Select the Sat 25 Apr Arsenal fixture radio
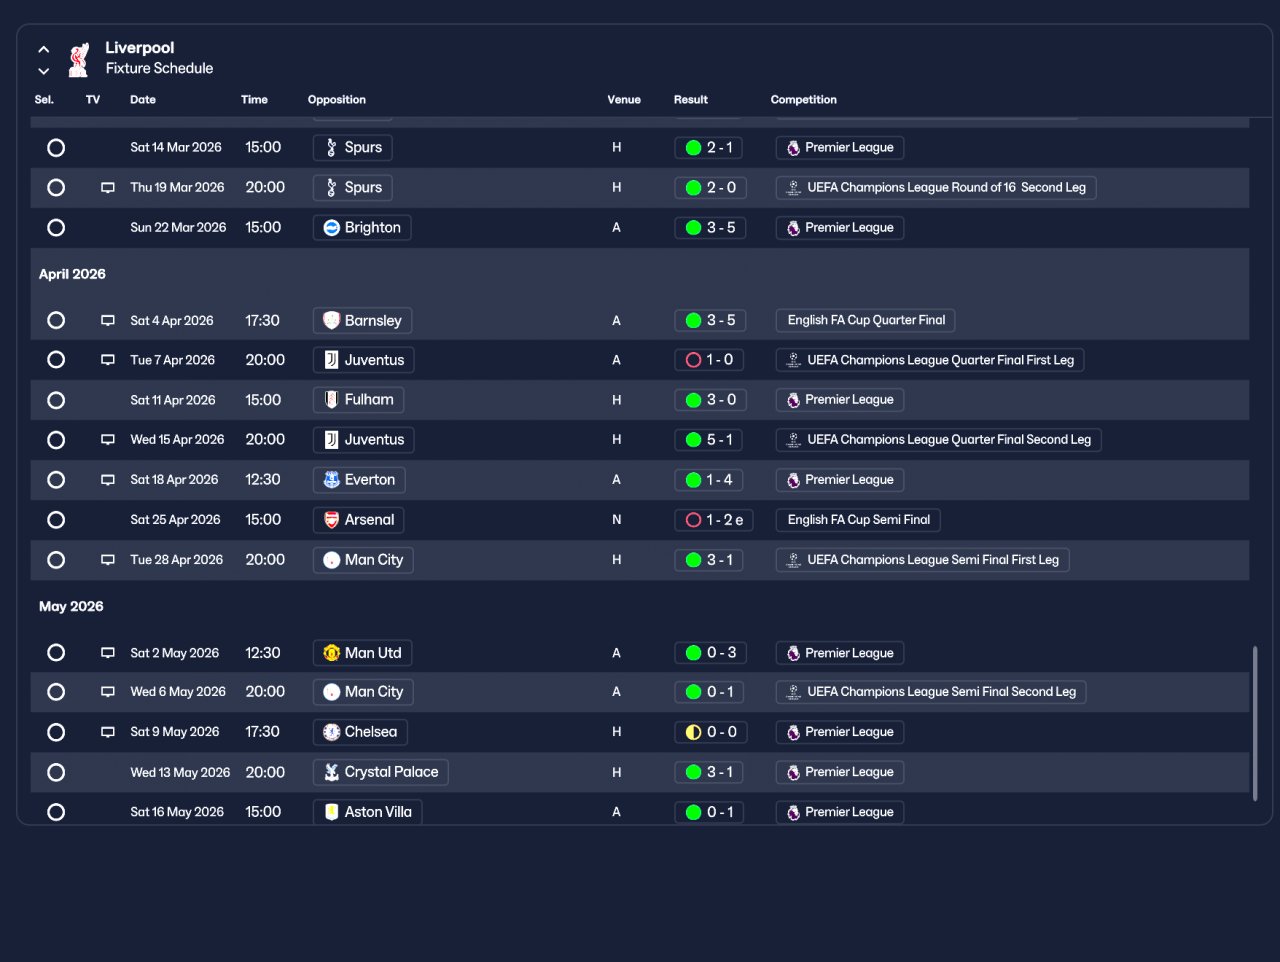 point(56,520)
